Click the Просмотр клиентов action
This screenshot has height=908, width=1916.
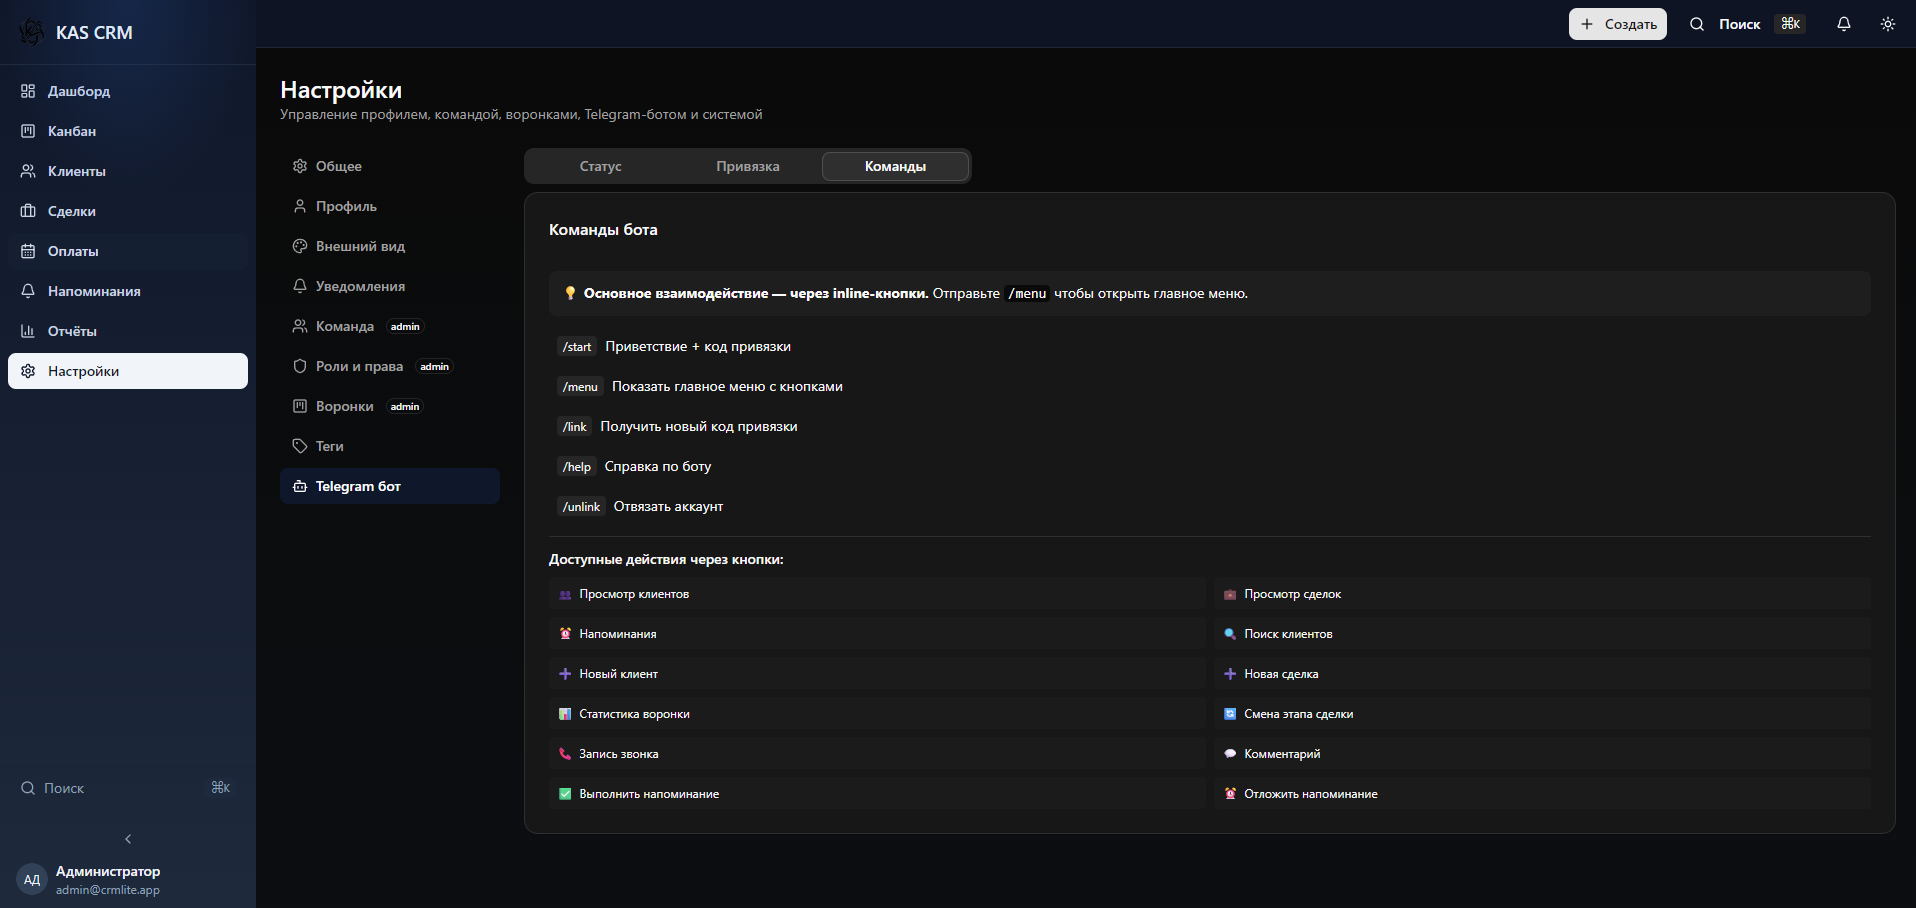point(877,594)
